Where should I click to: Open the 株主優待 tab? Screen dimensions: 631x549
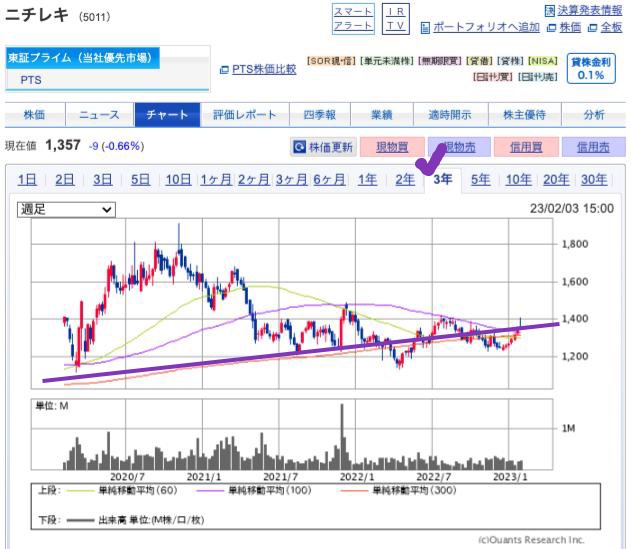[524, 115]
